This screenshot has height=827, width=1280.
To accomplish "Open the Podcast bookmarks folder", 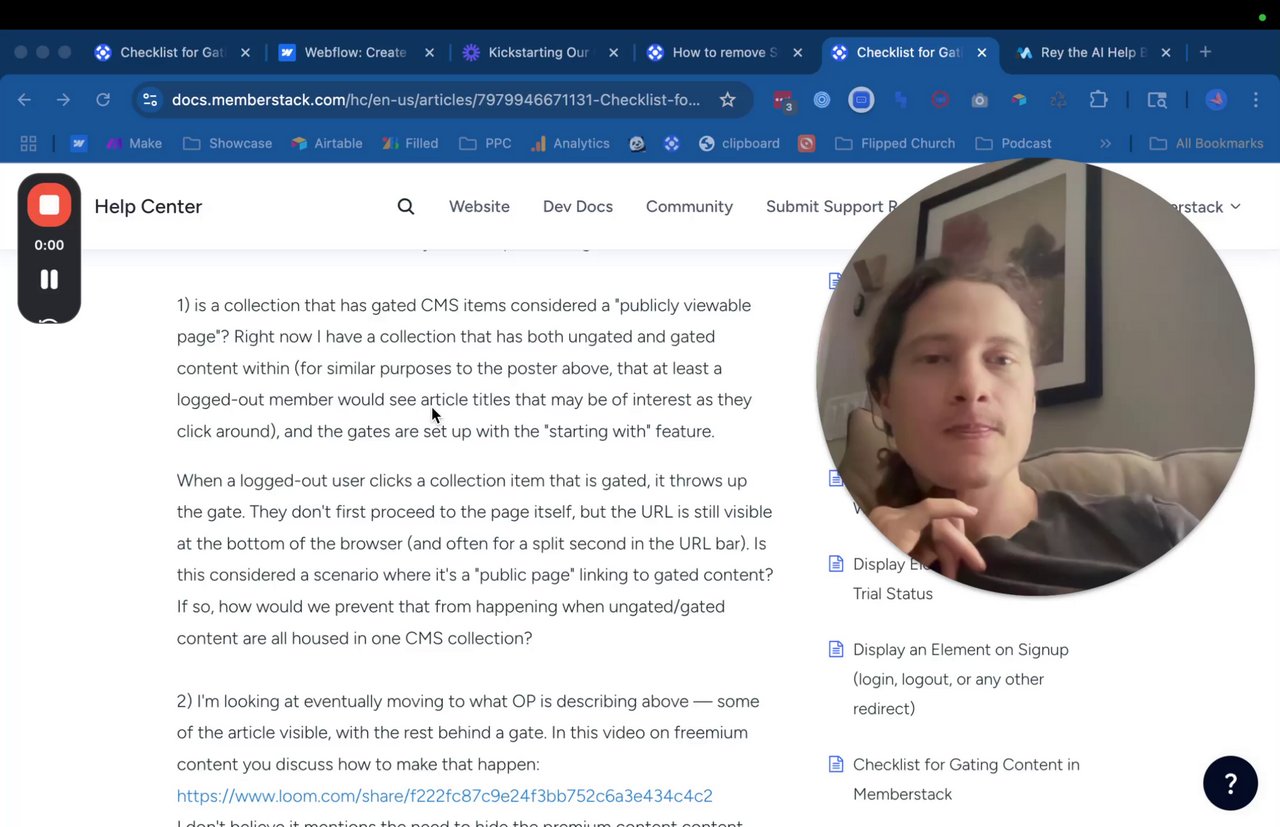I will coord(1014,143).
